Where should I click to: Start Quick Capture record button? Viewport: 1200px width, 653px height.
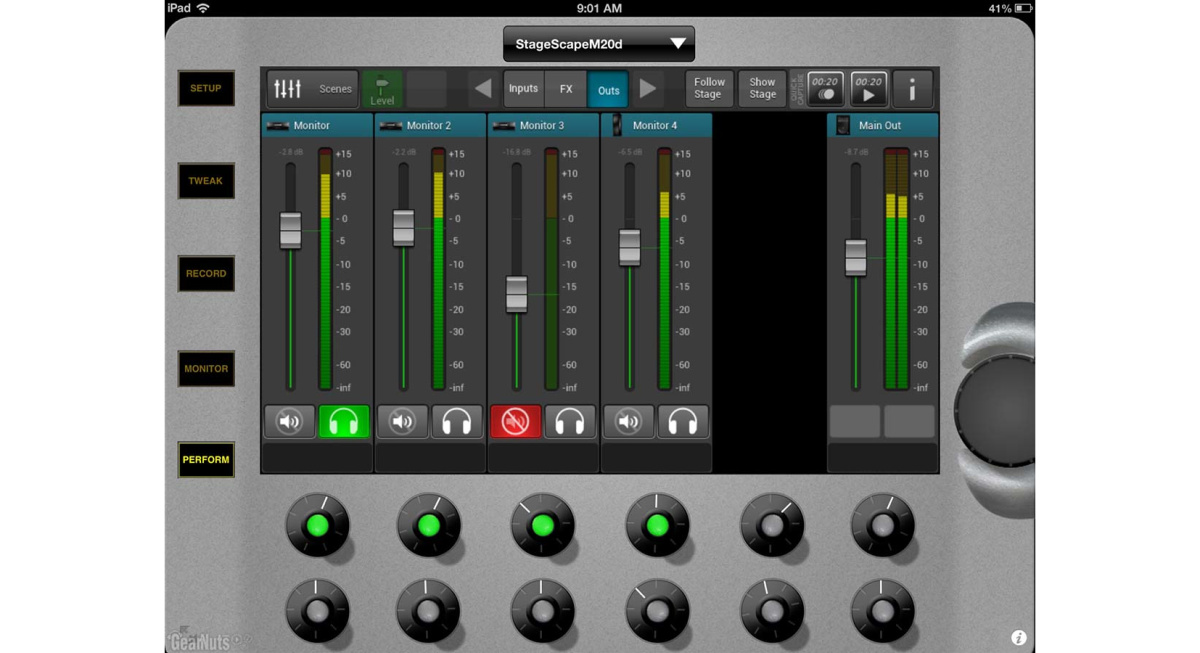click(x=825, y=89)
